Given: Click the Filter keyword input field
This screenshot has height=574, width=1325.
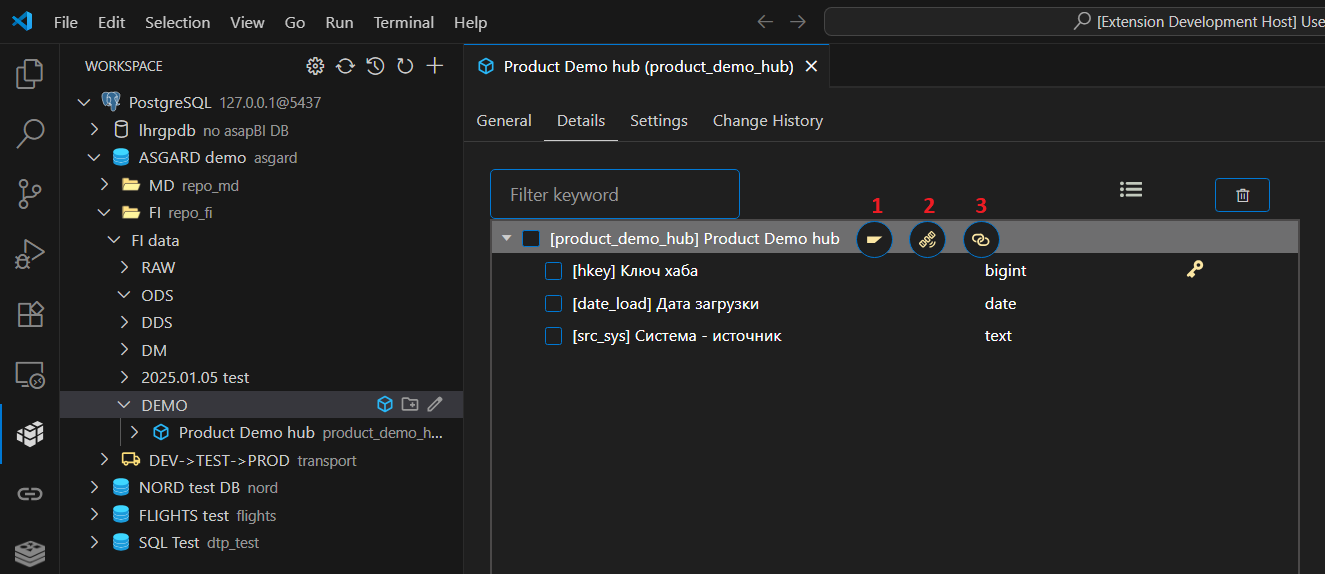Looking at the screenshot, I should (614, 195).
